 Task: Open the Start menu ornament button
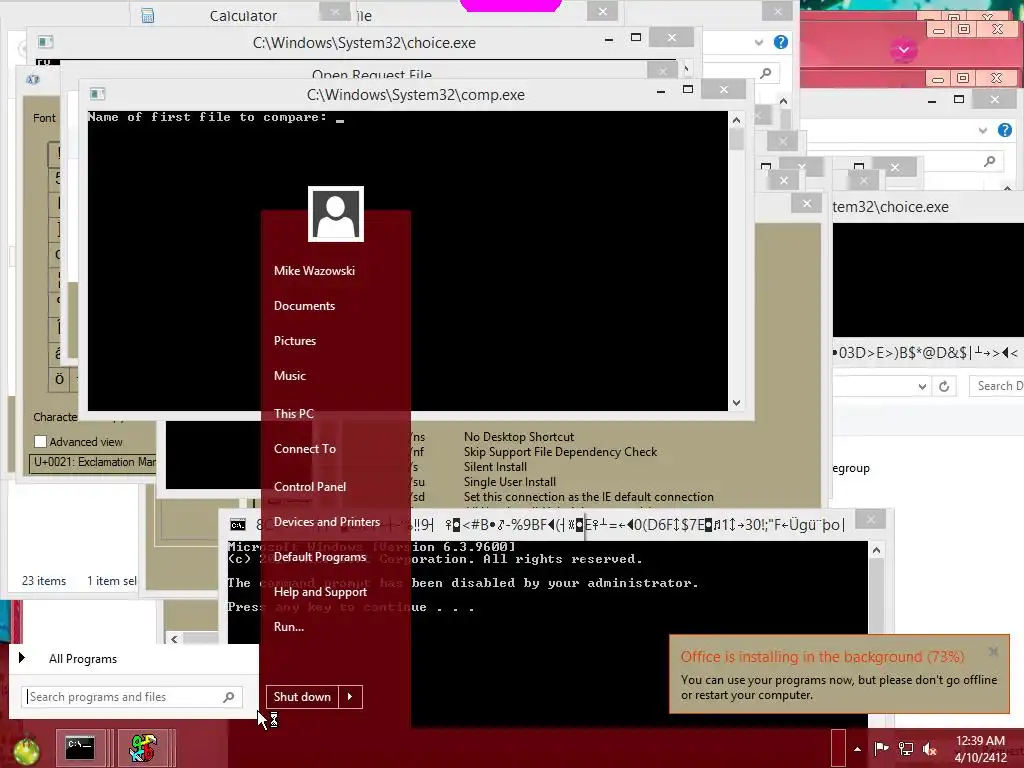click(25, 750)
